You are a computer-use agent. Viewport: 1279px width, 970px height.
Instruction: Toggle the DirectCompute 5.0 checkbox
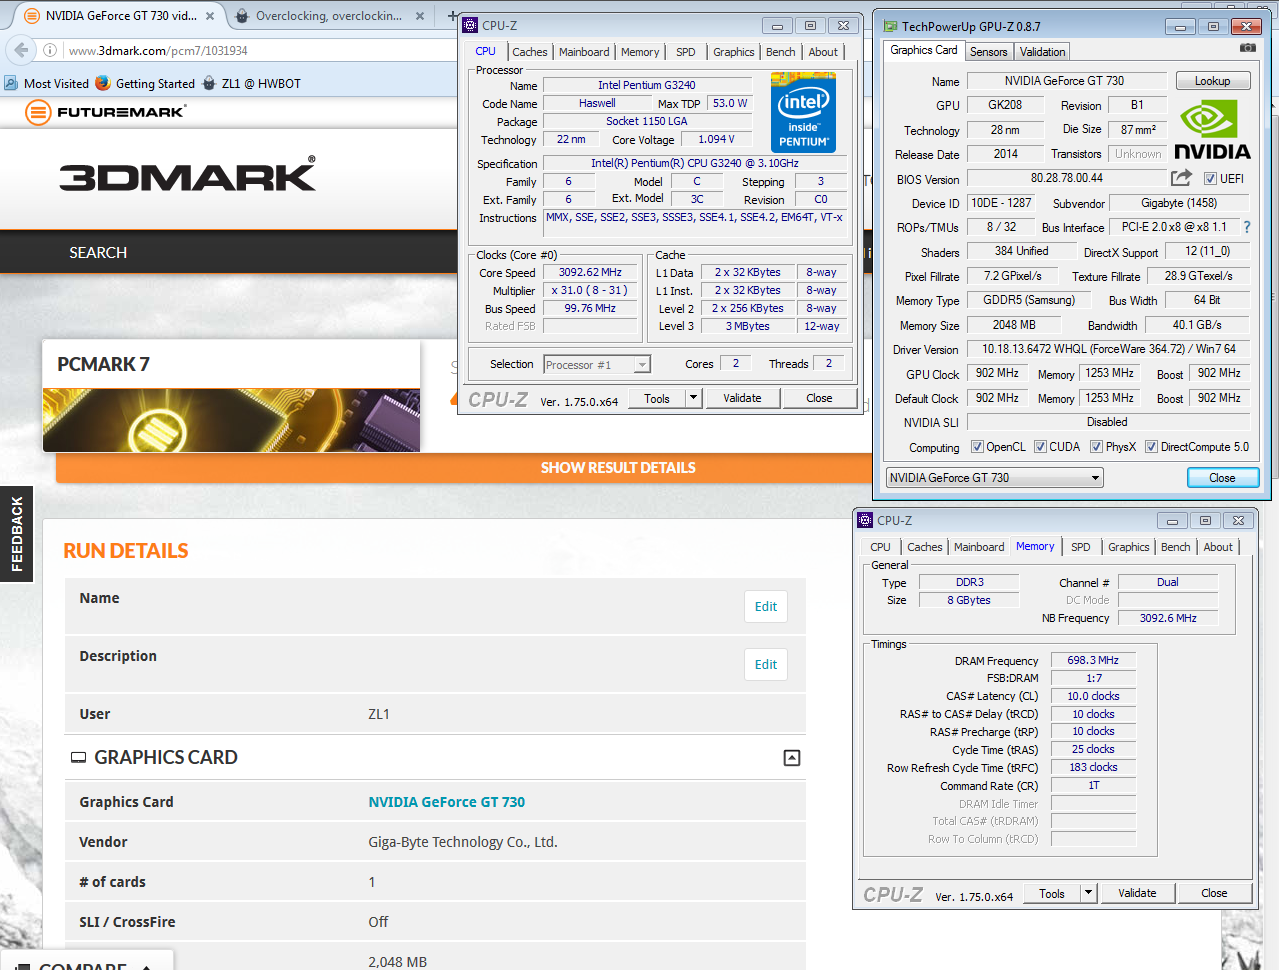pos(1151,447)
